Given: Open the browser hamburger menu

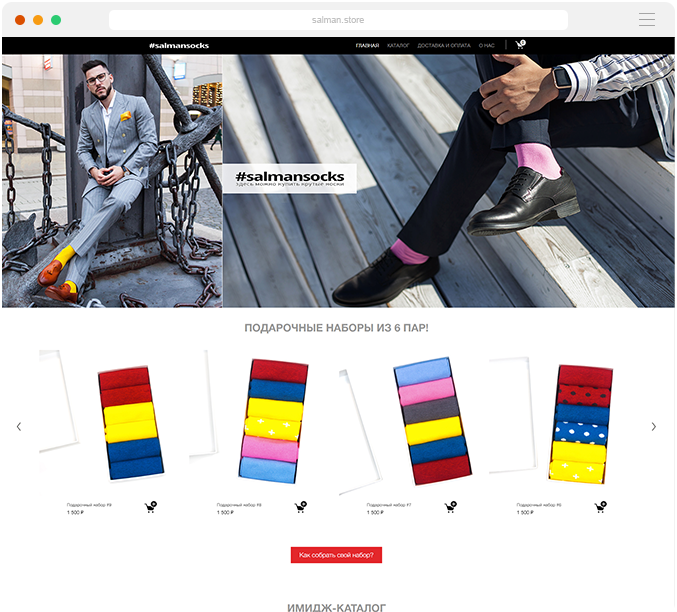Looking at the screenshot, I should 647,19.
